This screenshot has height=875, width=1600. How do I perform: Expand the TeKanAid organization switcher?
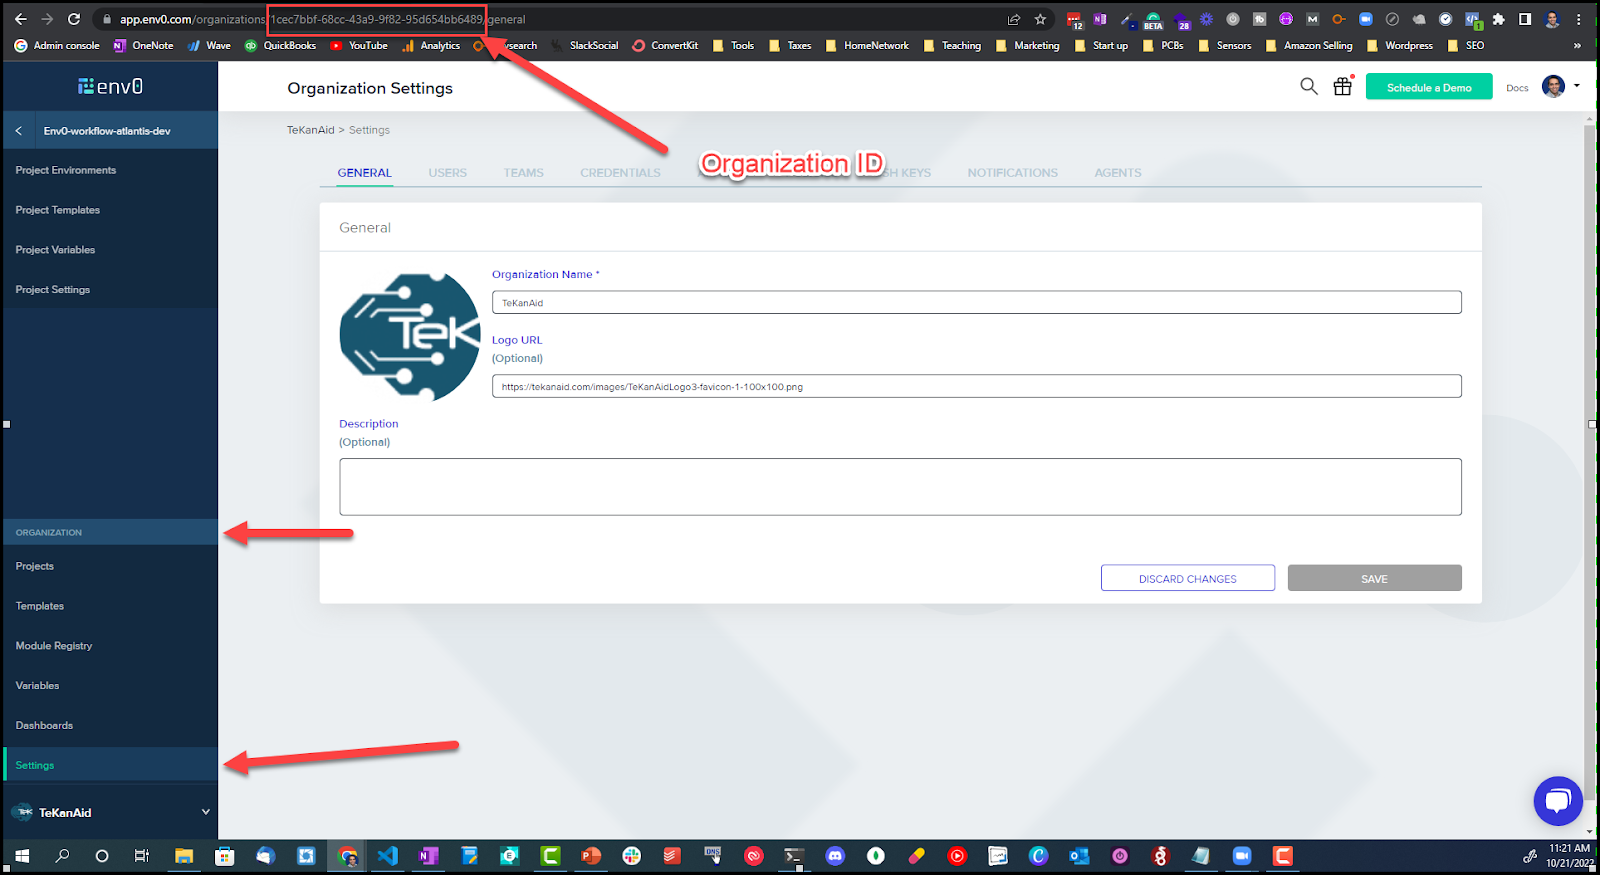pyautogui.click(x=205, y=812)
